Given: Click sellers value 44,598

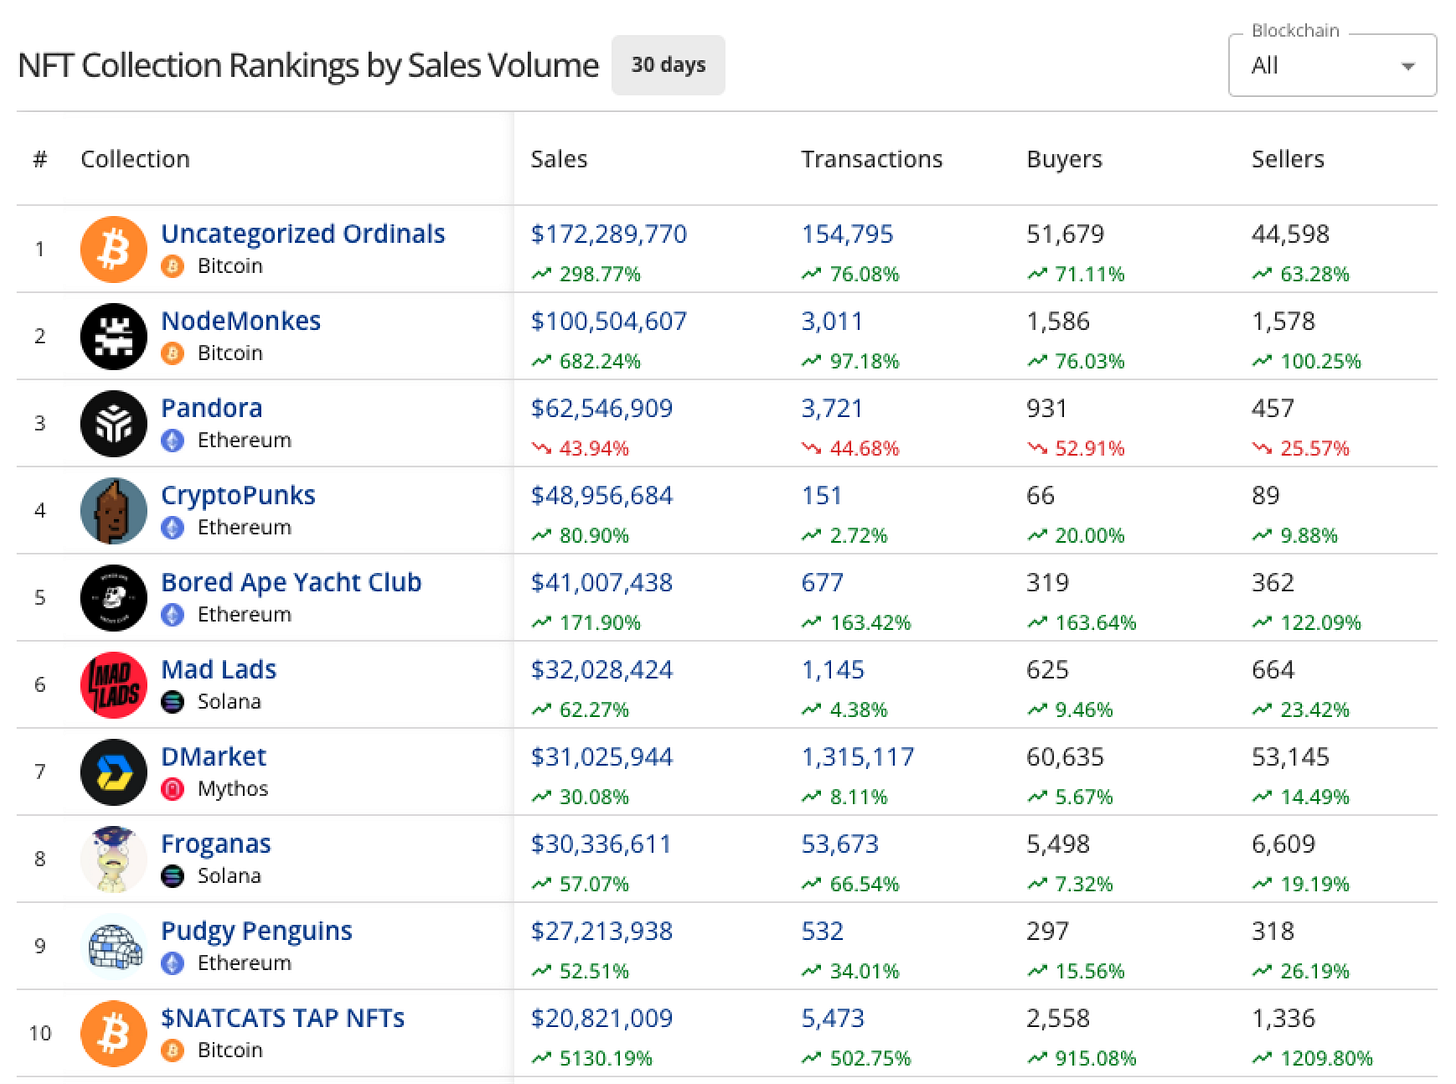Looking at the screenshot, I should point(1291,234).
